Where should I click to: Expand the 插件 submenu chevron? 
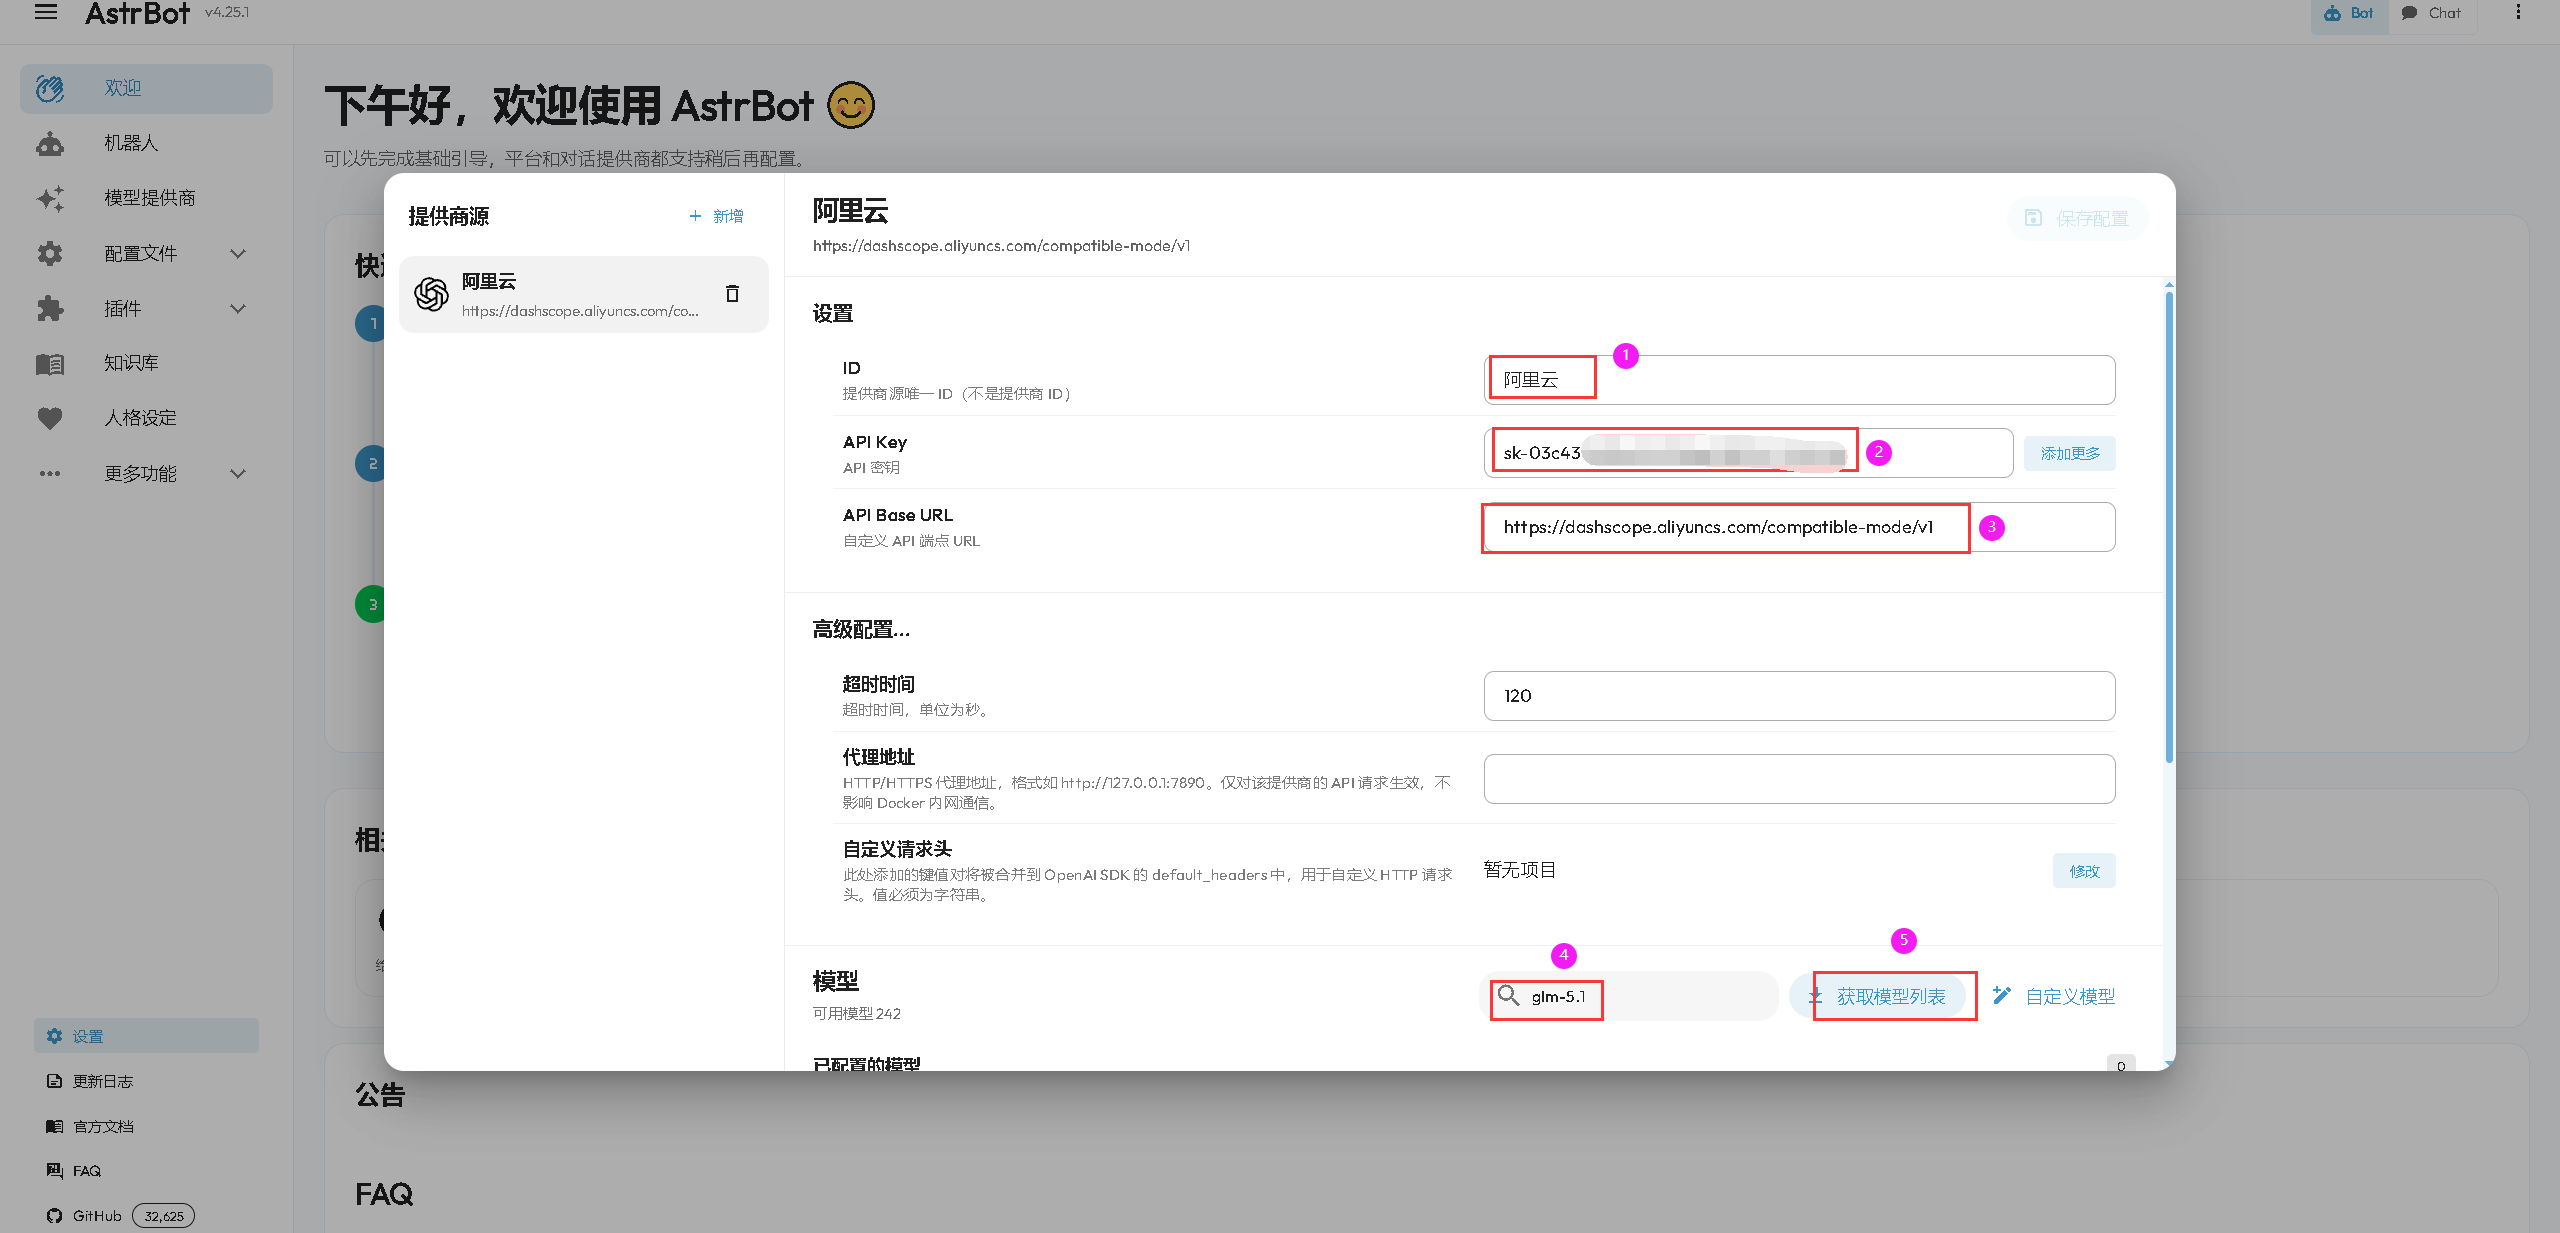pos(238,309)
